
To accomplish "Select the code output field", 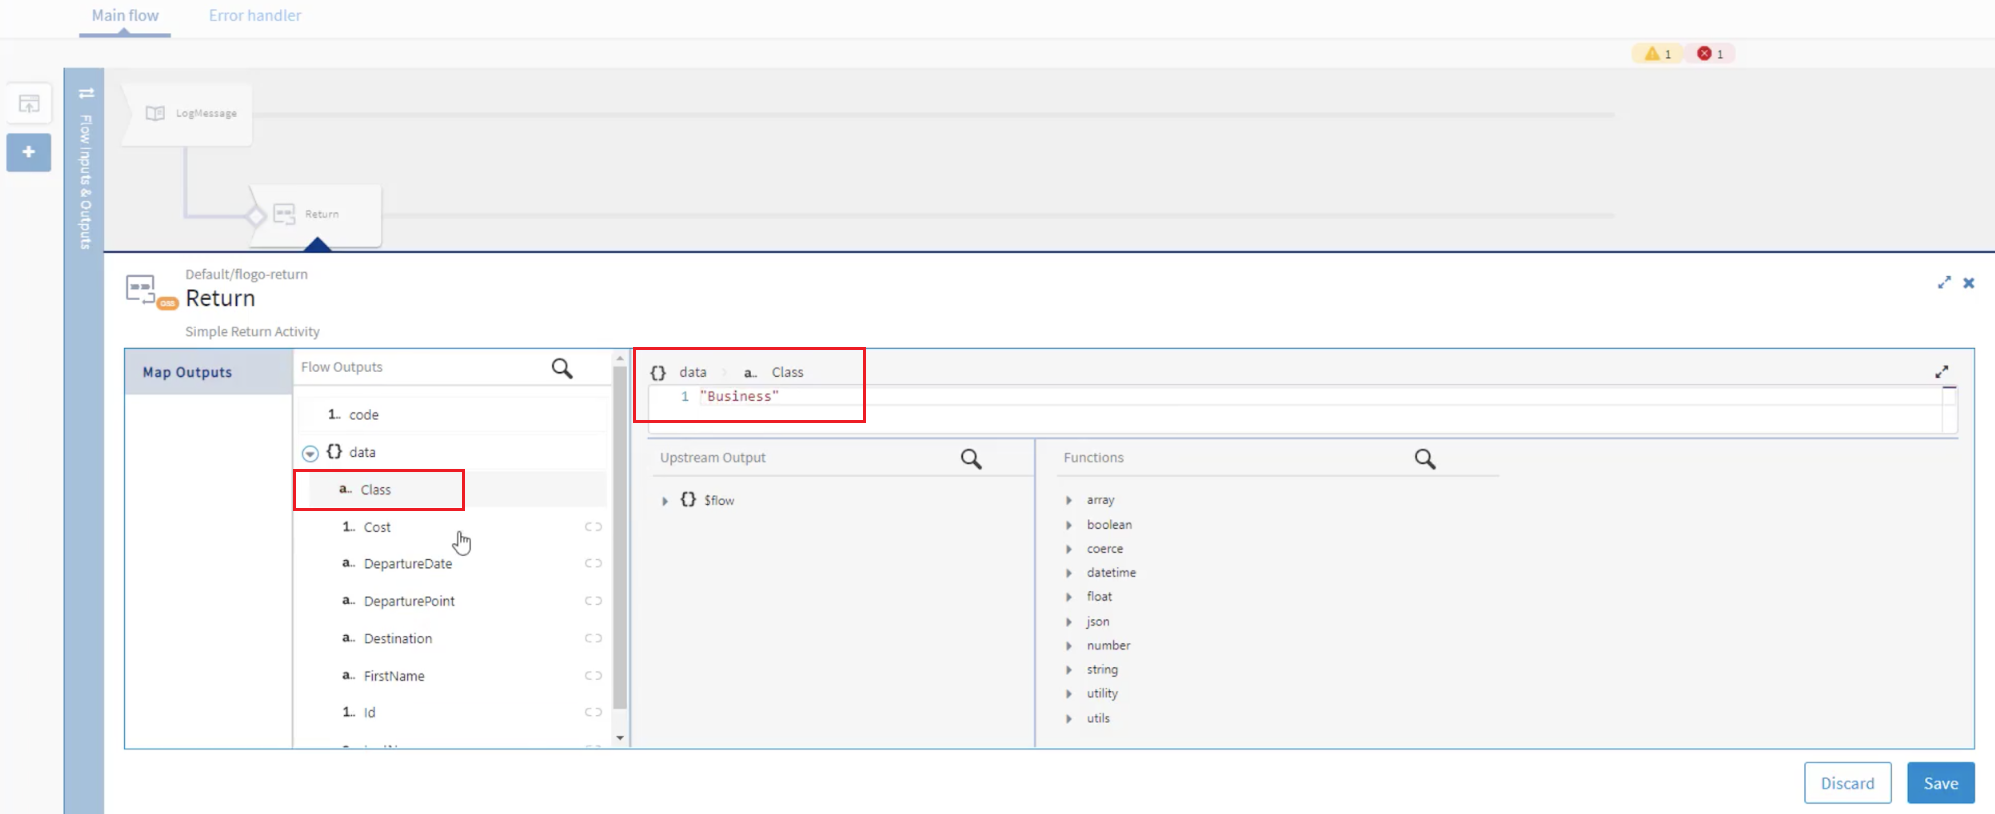I will [x=452, y=415].
